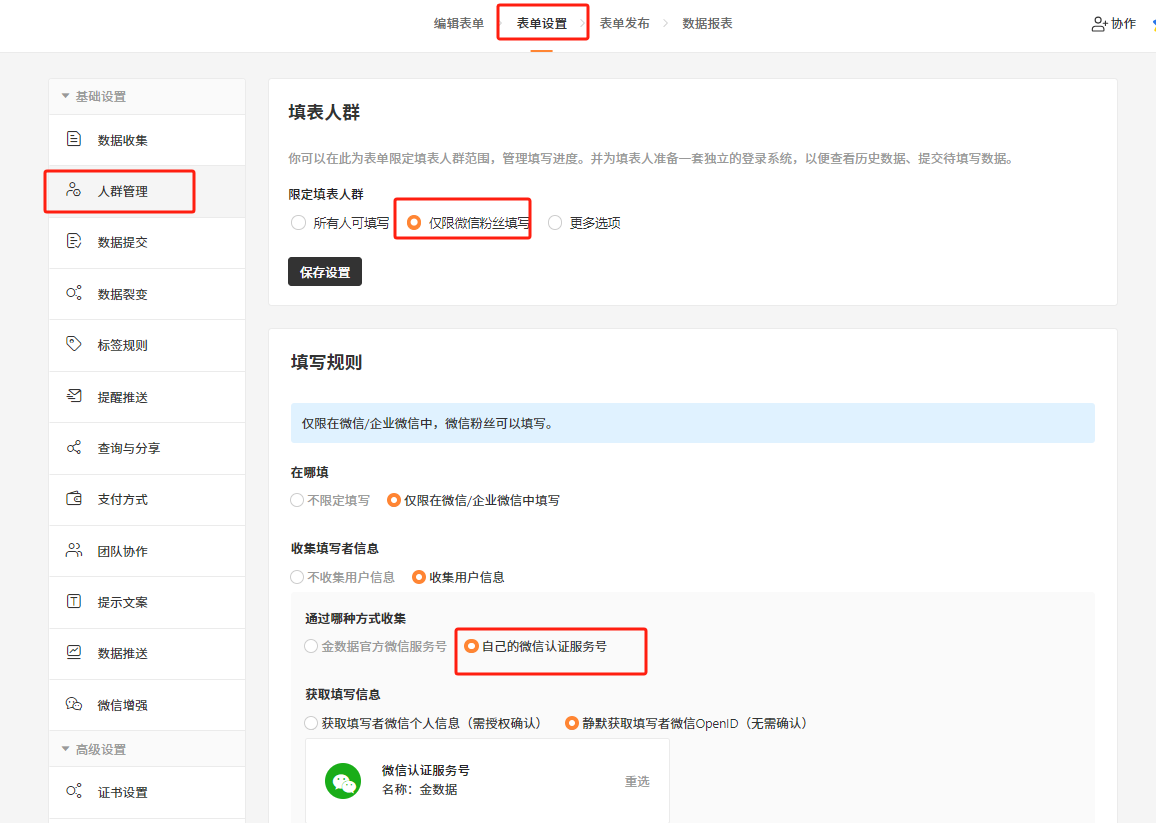Select 静默获取填写者微信OpenID radio
This screenshot has height=823, width=1156.
[571, 723]
